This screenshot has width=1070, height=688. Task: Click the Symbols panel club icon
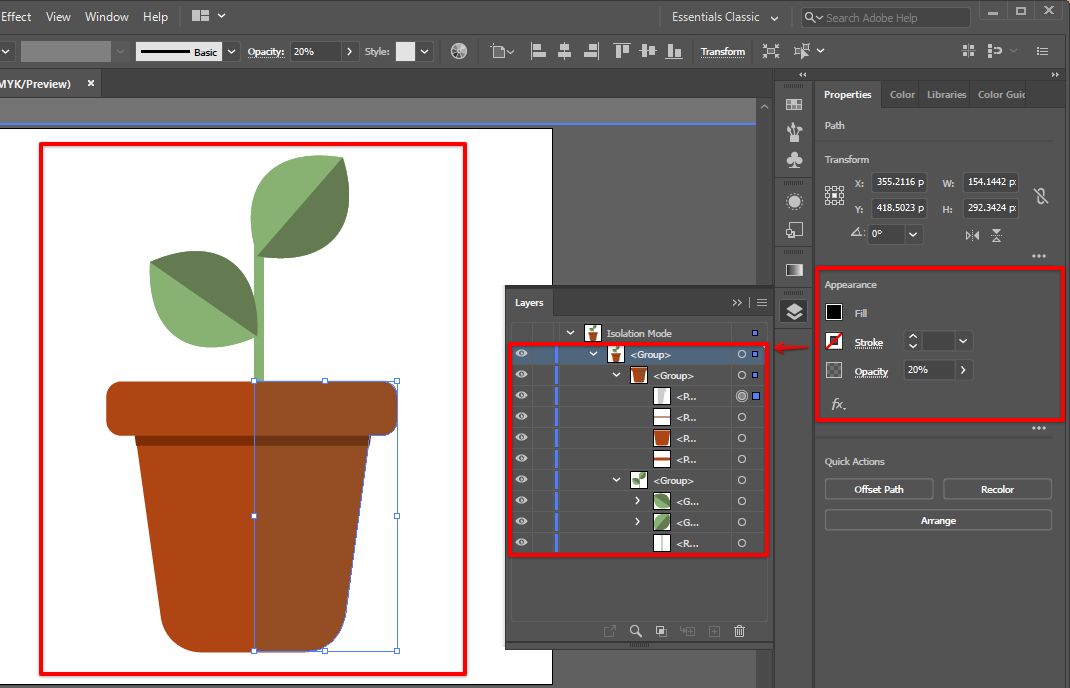pos(794,160)
